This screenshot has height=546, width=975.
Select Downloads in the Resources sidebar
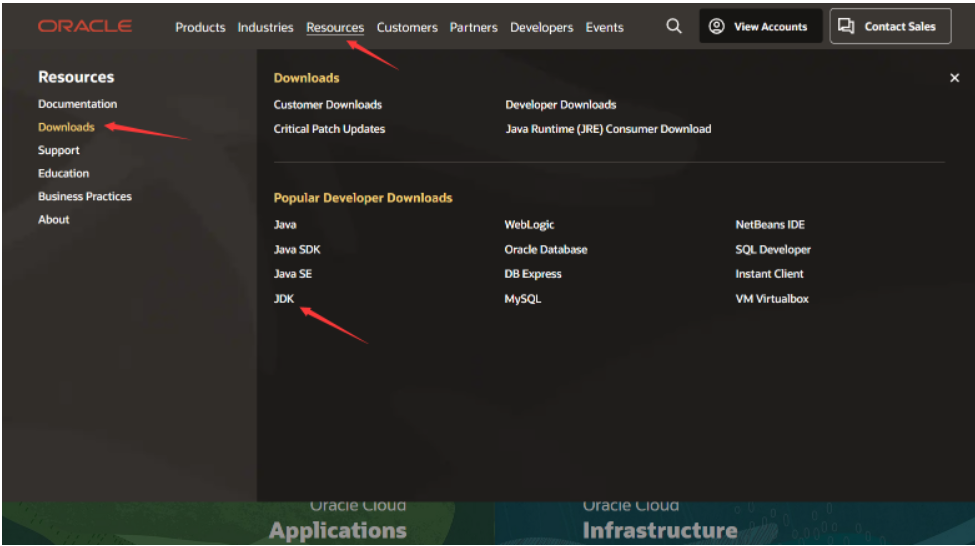(66, 127)
